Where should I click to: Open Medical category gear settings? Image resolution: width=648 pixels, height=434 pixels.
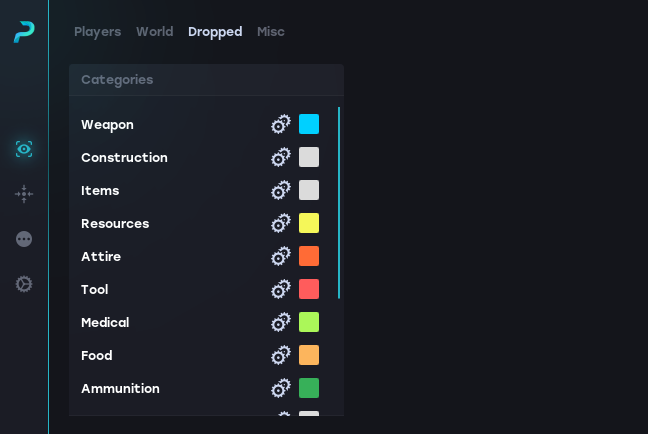(281, 322)
